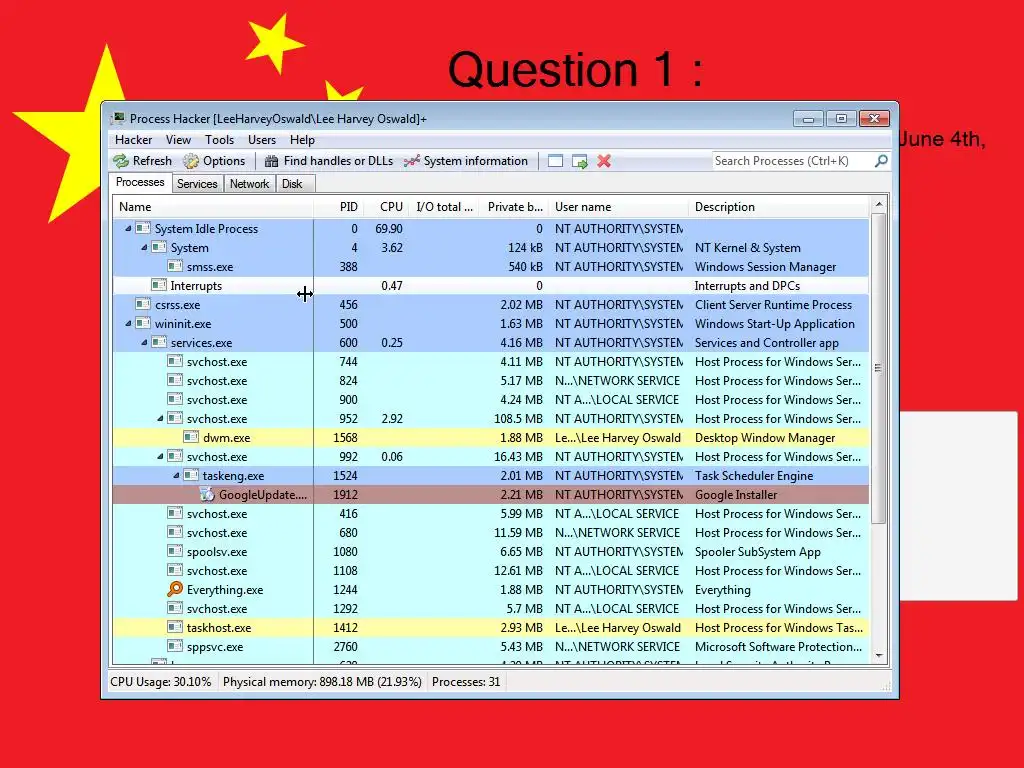Select the svchost.exe row with PID 416
Viewport: 1024px width, 768px height.
[490, 514]
